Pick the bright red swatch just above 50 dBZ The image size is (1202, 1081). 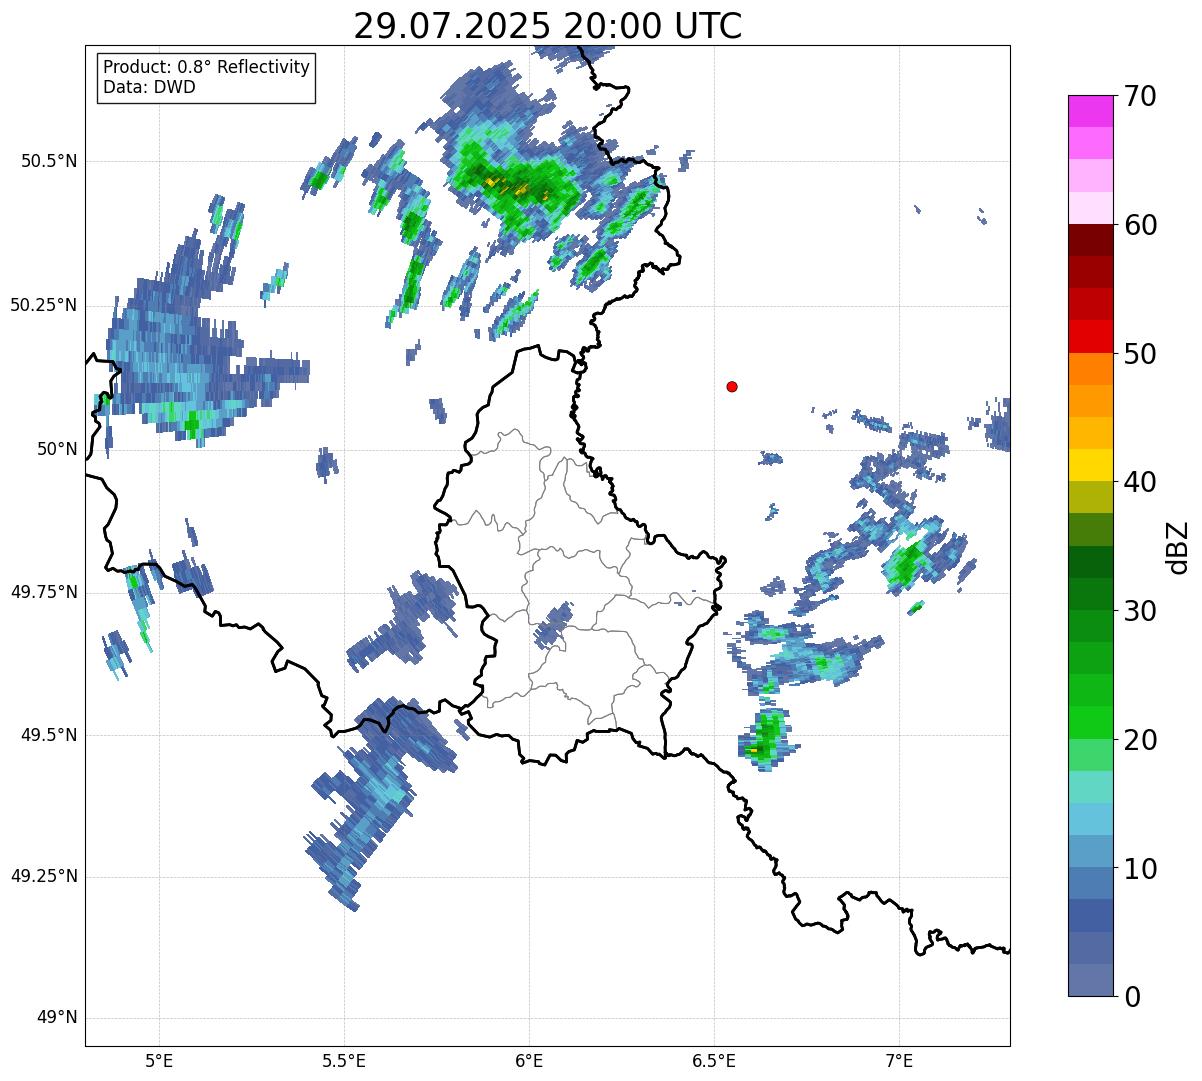tap(1090, 336)
